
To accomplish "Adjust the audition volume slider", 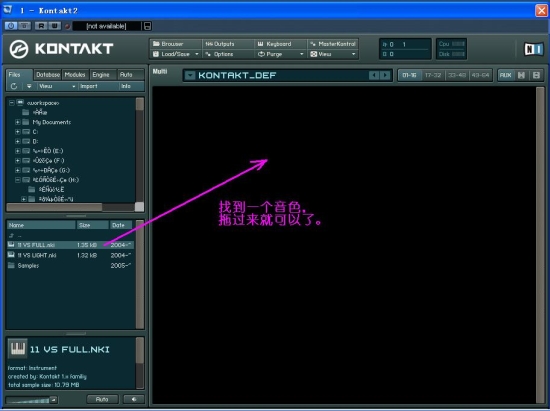I will click(x=32, y=400).
